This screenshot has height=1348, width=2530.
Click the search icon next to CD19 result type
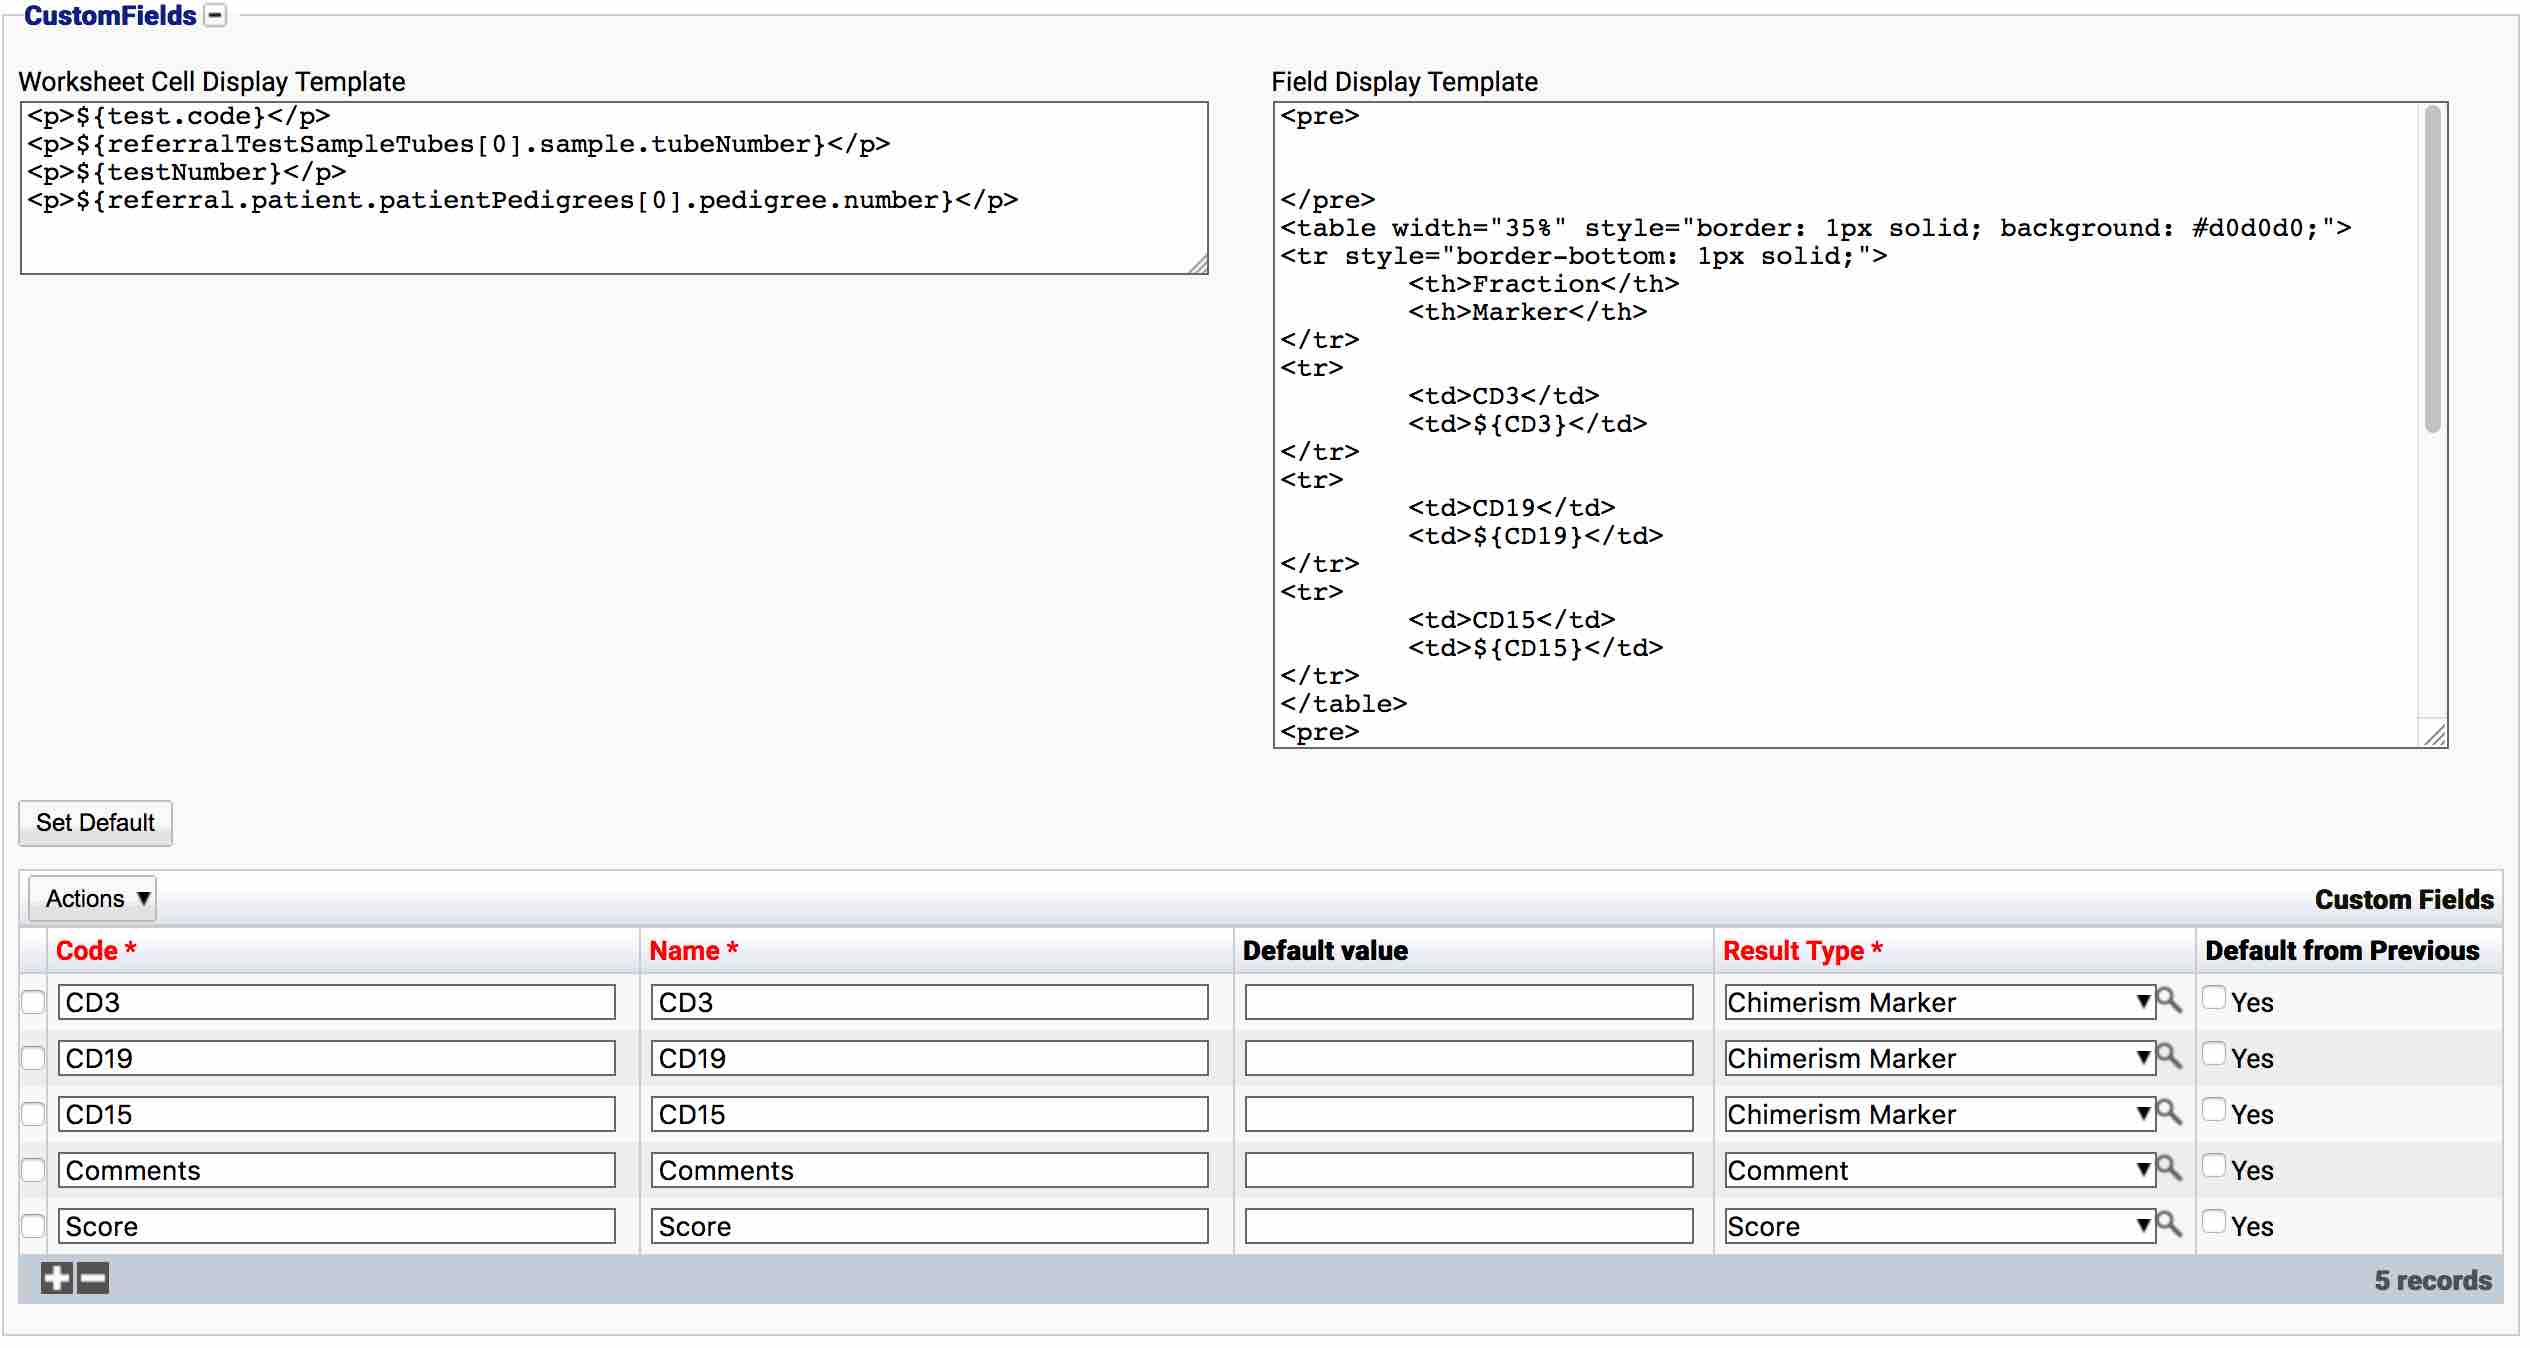(x=2174, y=1057)
